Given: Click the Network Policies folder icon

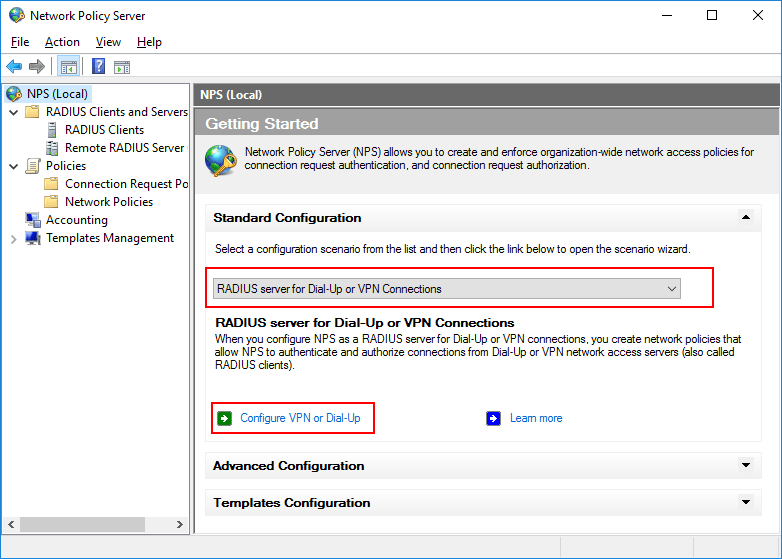Looking at the screenshot, I should [51, 202].
